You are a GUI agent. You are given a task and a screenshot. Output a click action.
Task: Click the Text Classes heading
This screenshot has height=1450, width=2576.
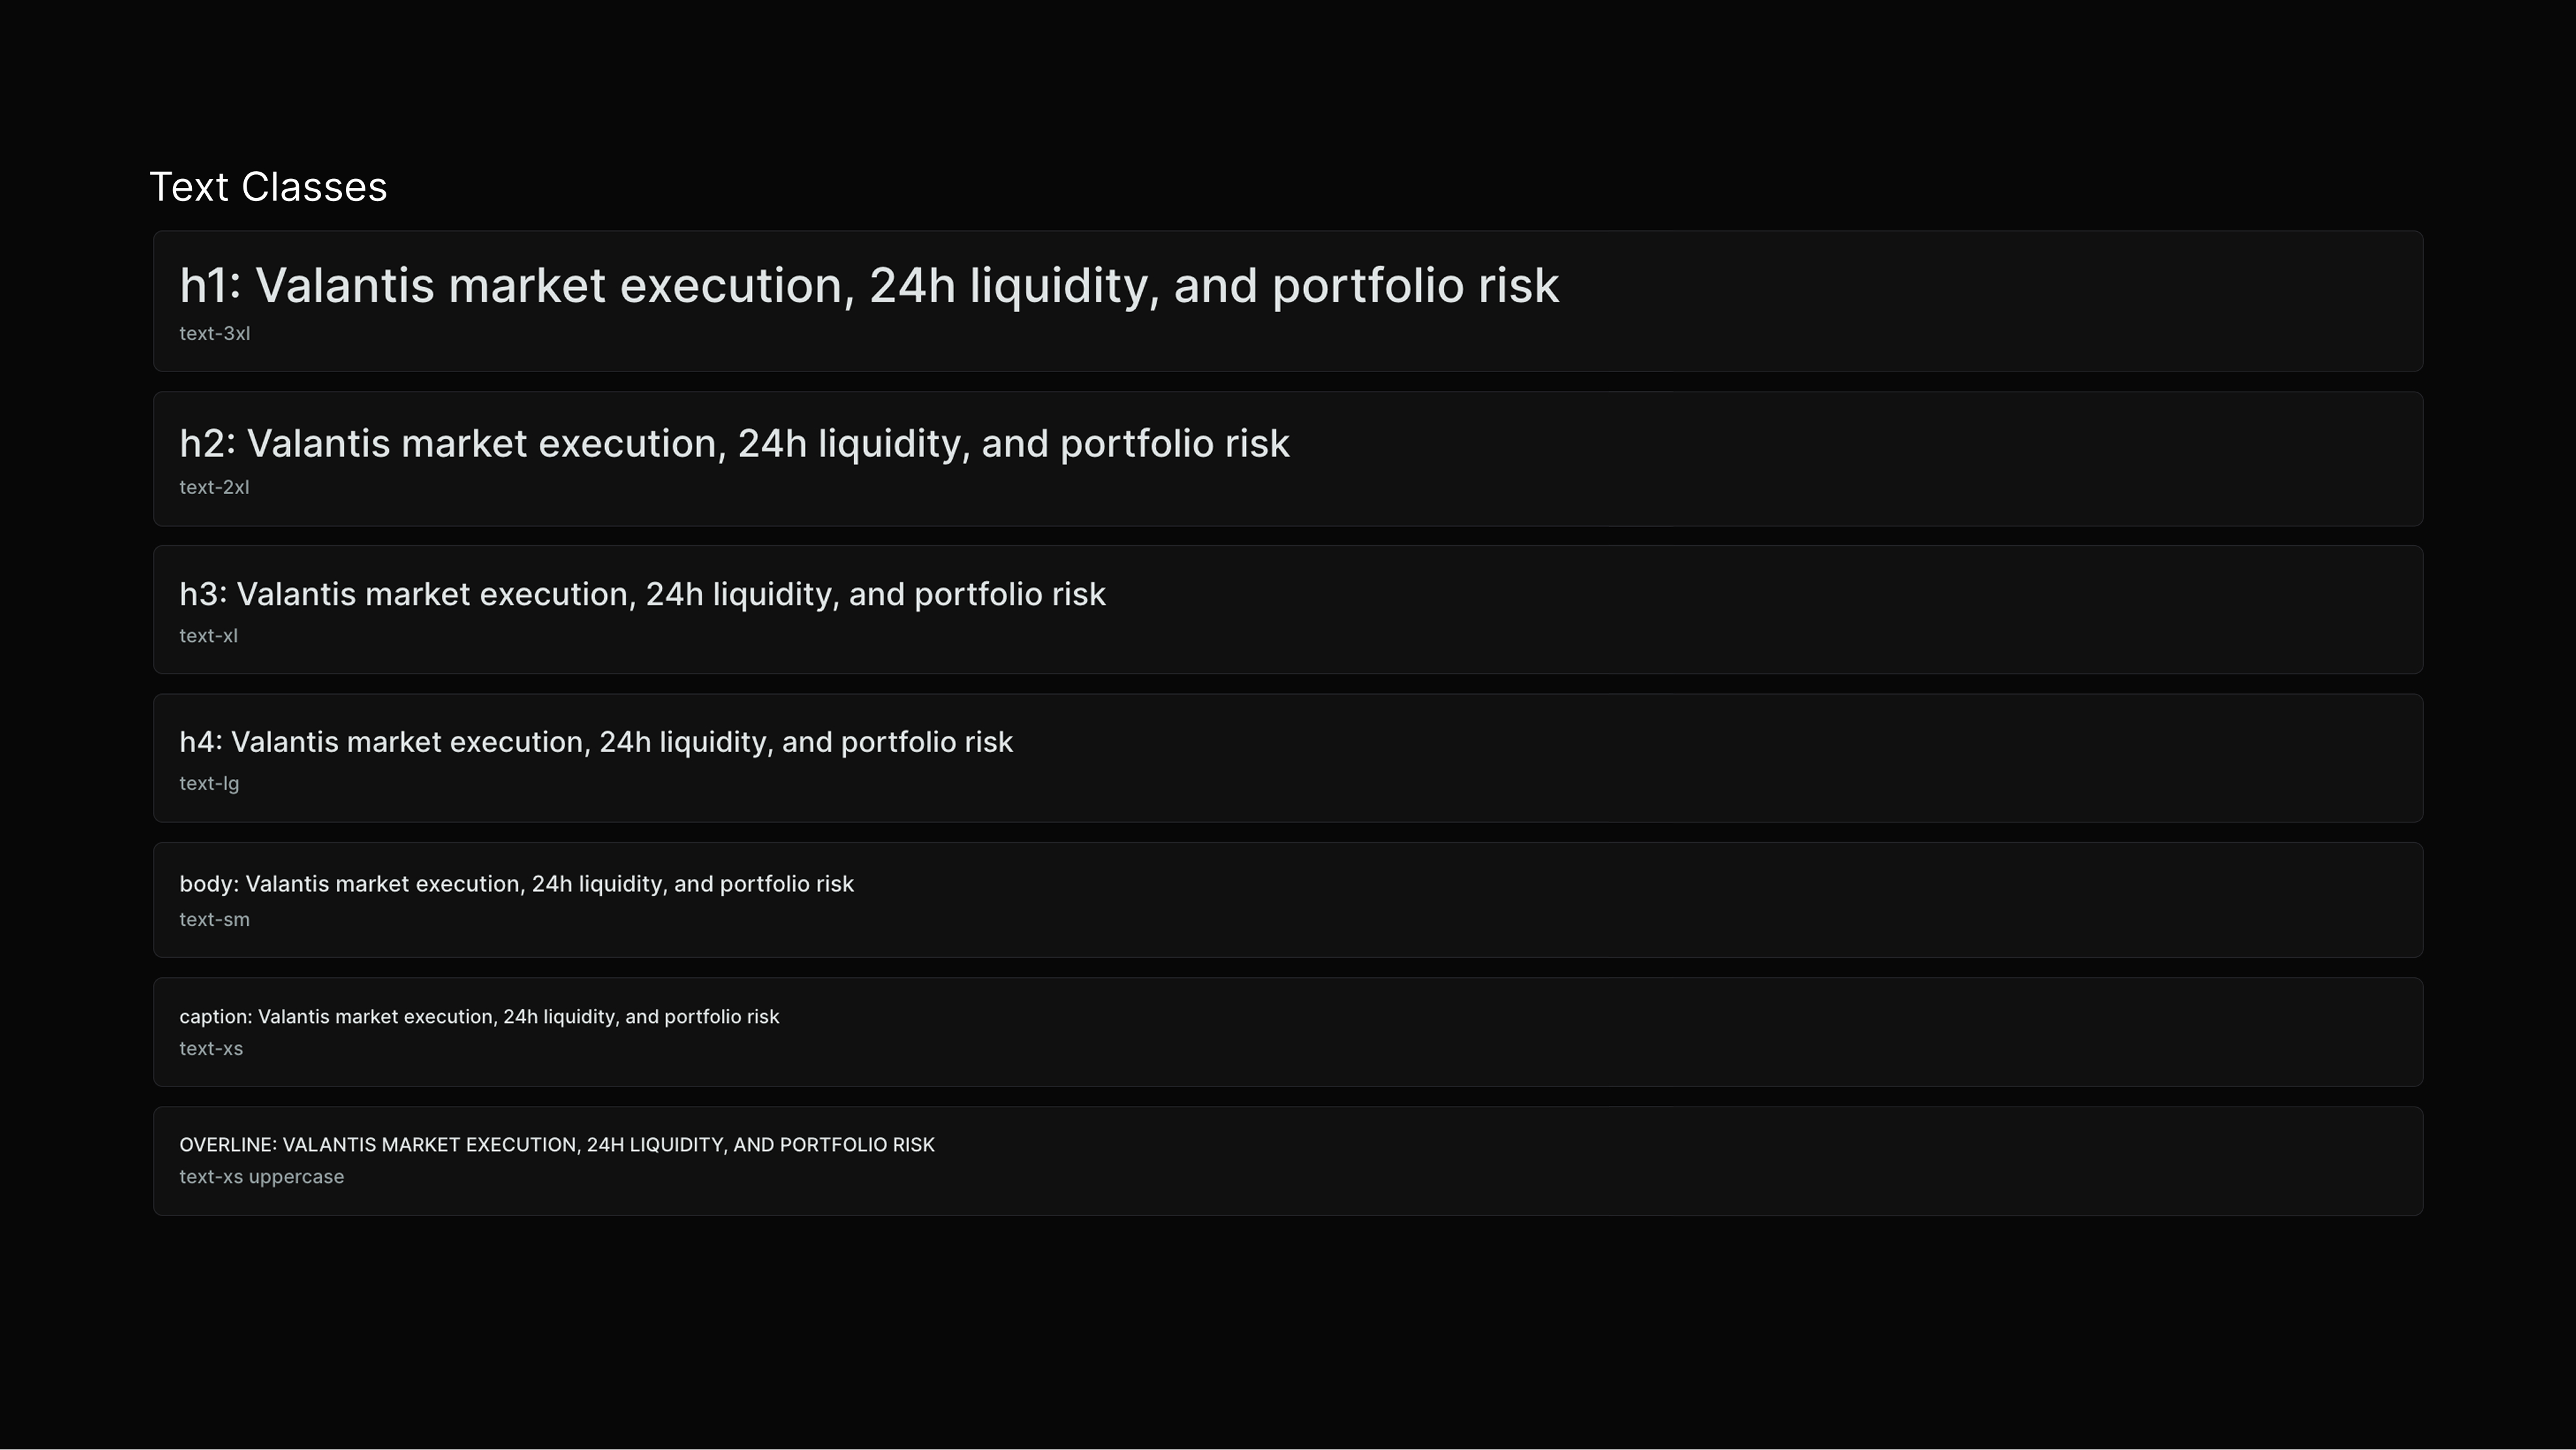point(268,187)
